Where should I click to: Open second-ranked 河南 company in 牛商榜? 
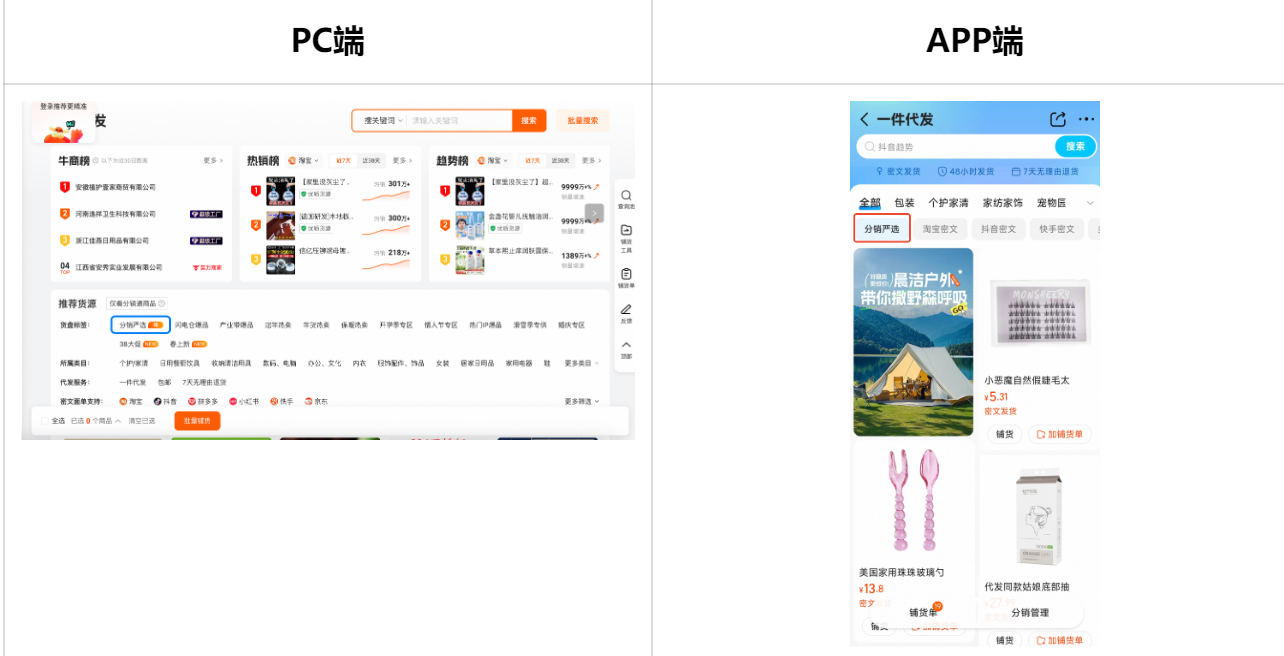(113, 214)
